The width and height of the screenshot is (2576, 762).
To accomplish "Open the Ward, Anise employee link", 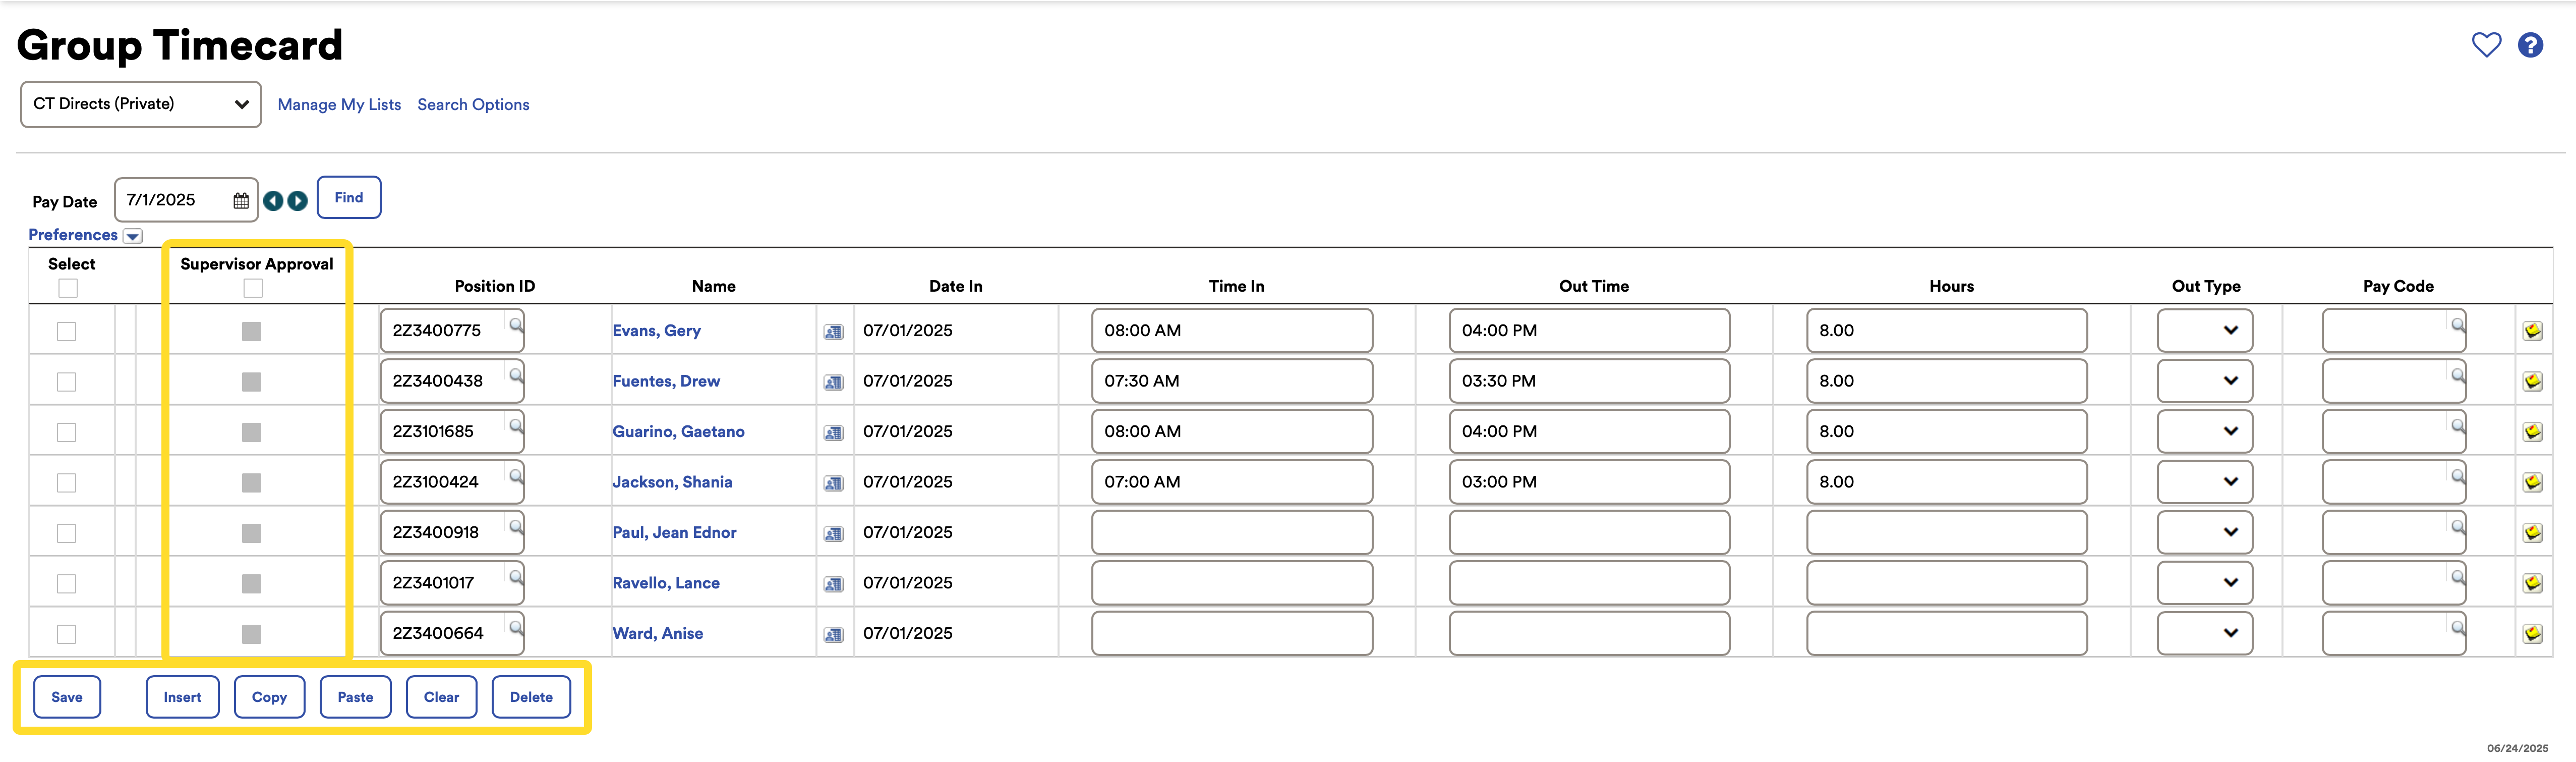I will (657, 634).
